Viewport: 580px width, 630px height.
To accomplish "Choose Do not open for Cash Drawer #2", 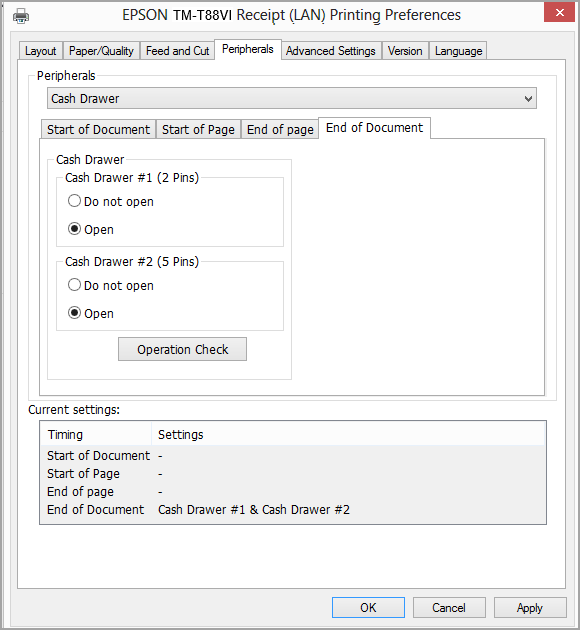I will 111,285.
